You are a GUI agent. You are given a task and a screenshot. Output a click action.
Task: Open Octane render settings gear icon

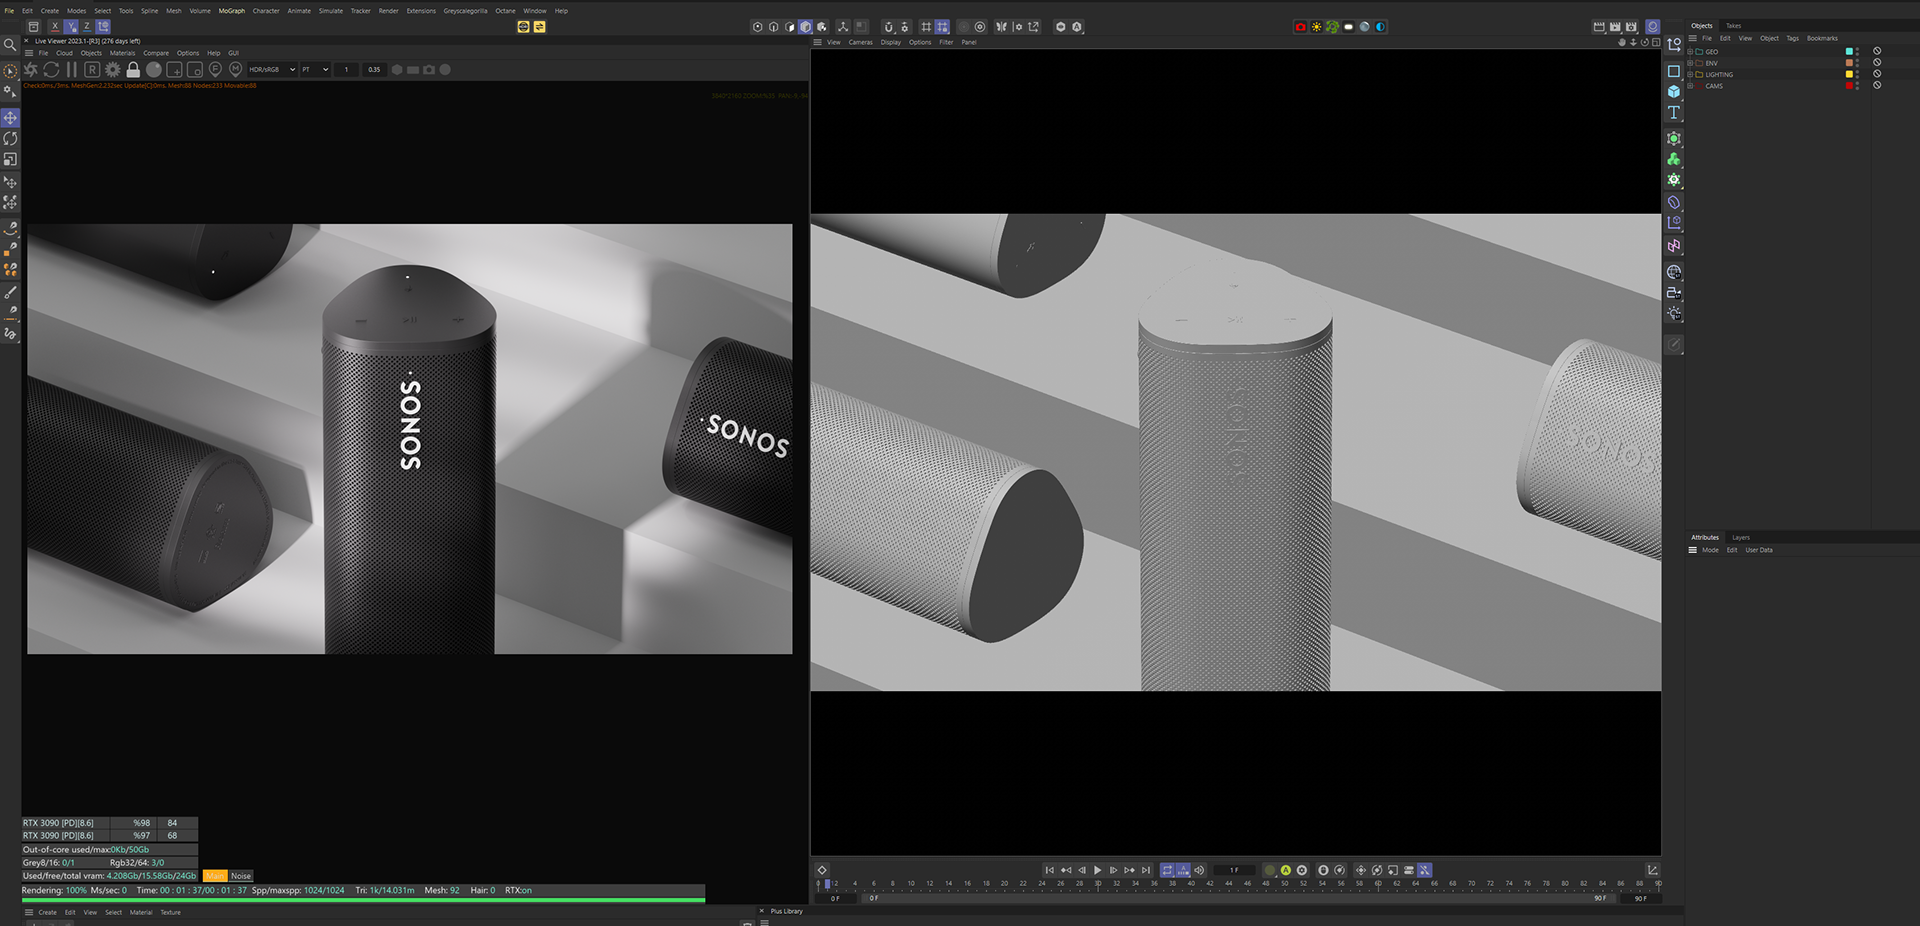click(112, 70)
